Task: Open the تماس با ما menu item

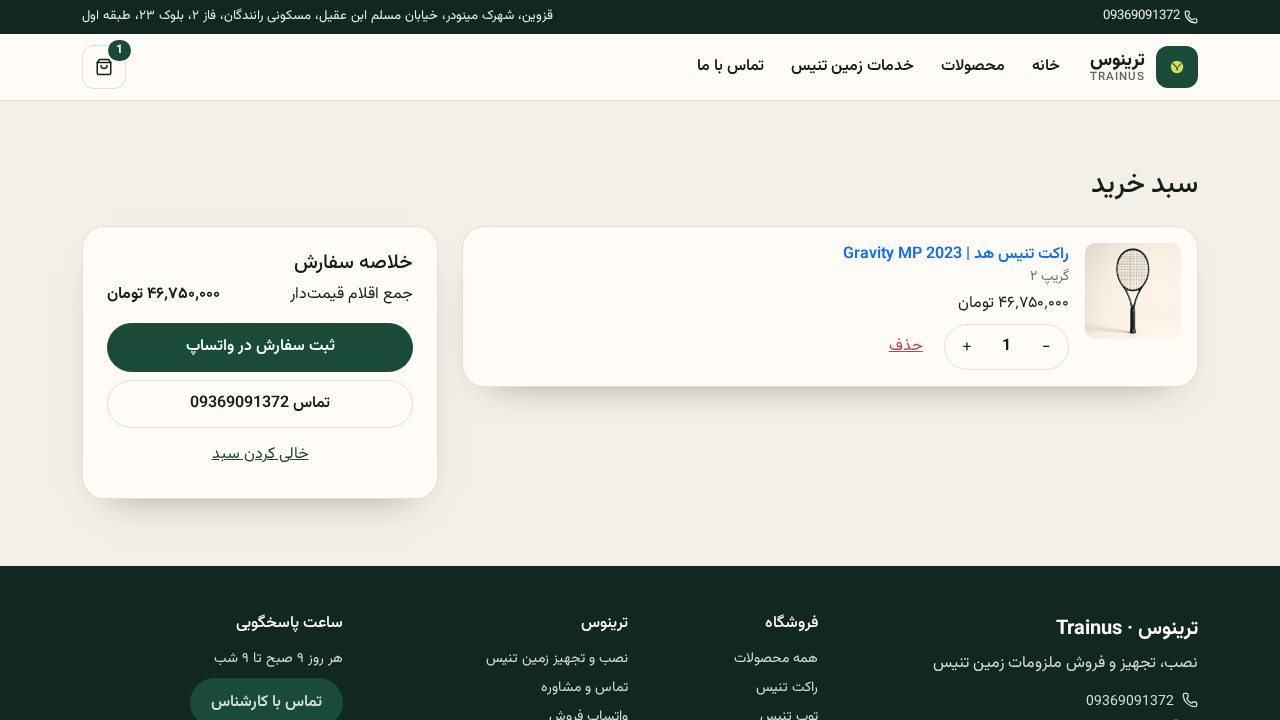Action: 731,65
